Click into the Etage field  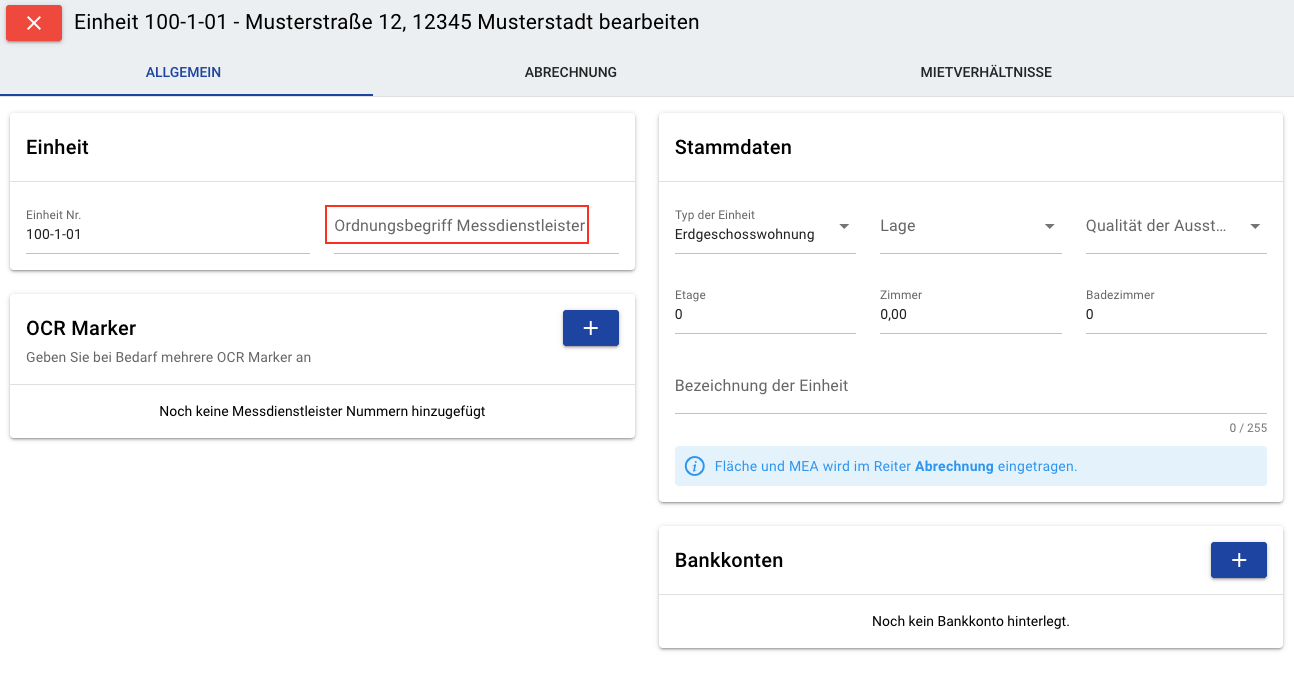pos(765,315)
